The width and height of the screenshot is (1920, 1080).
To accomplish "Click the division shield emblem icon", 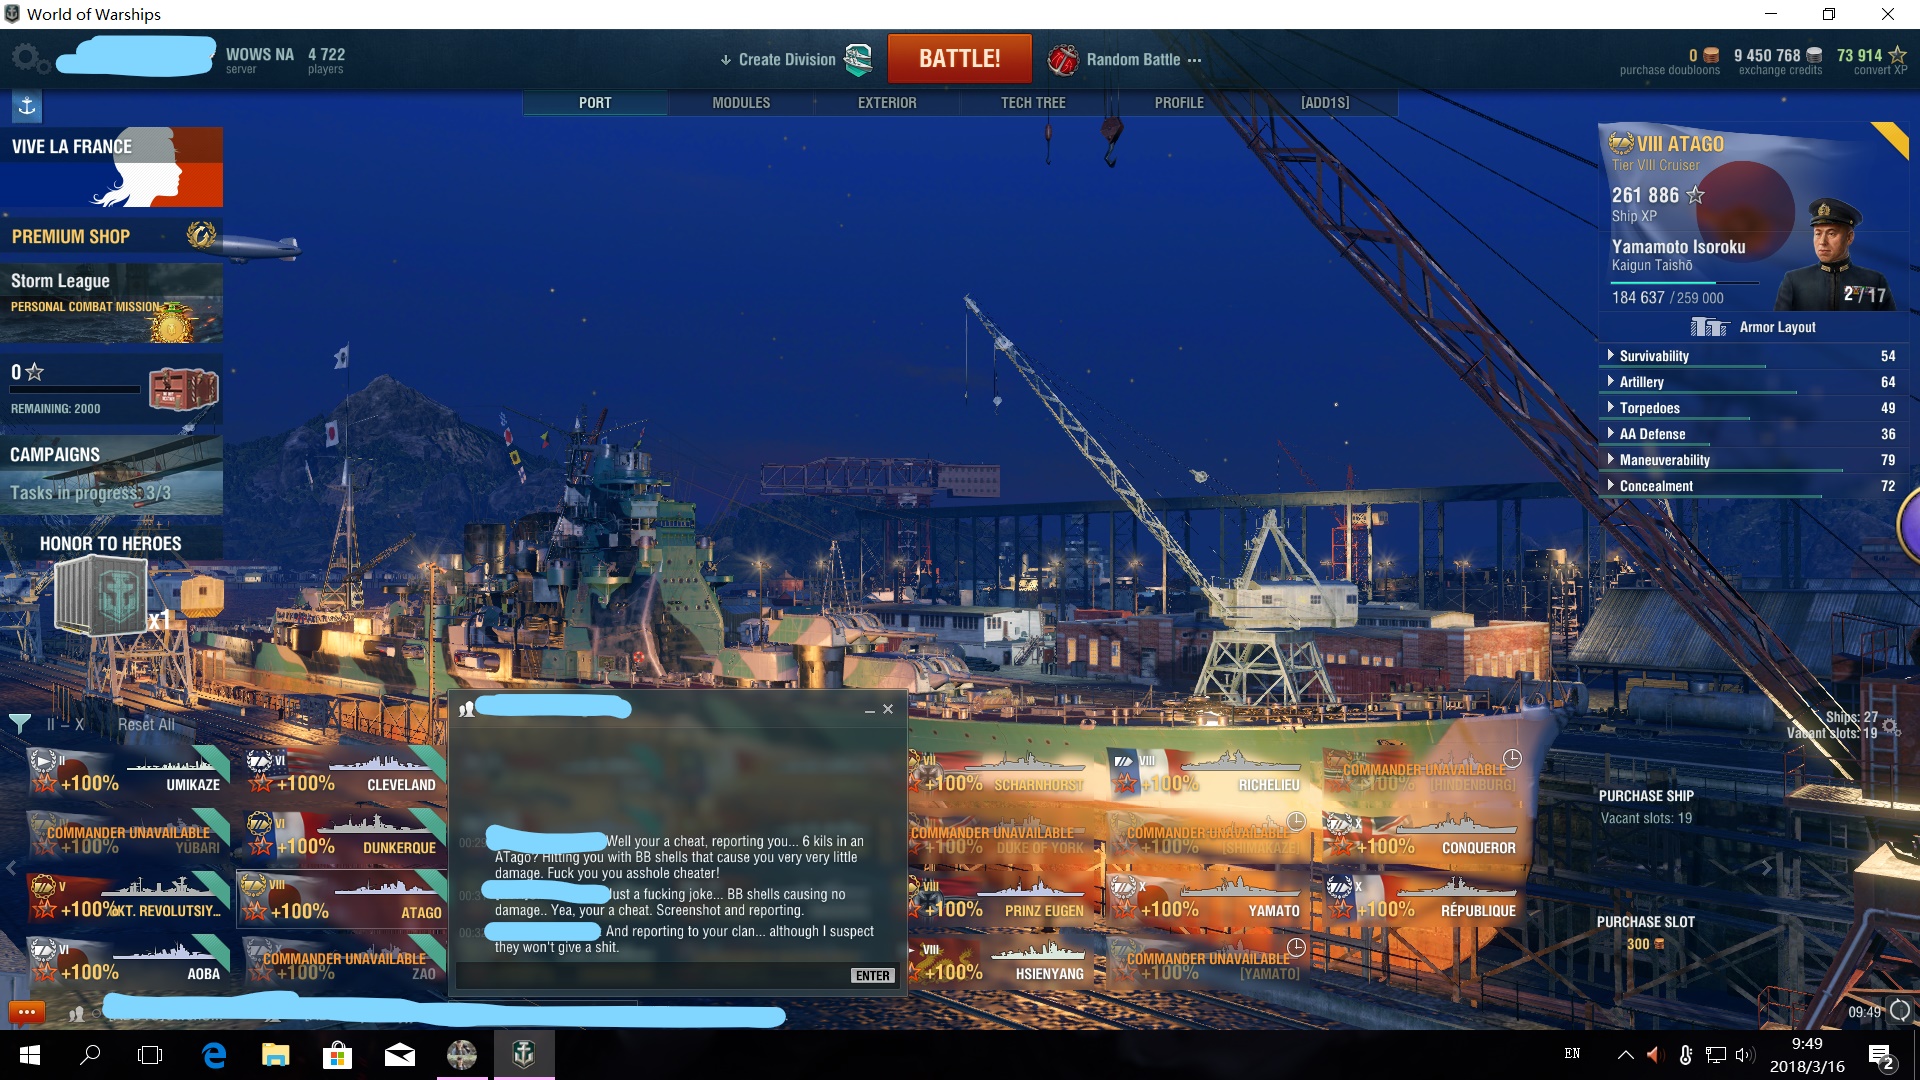I will click(858, 59).
